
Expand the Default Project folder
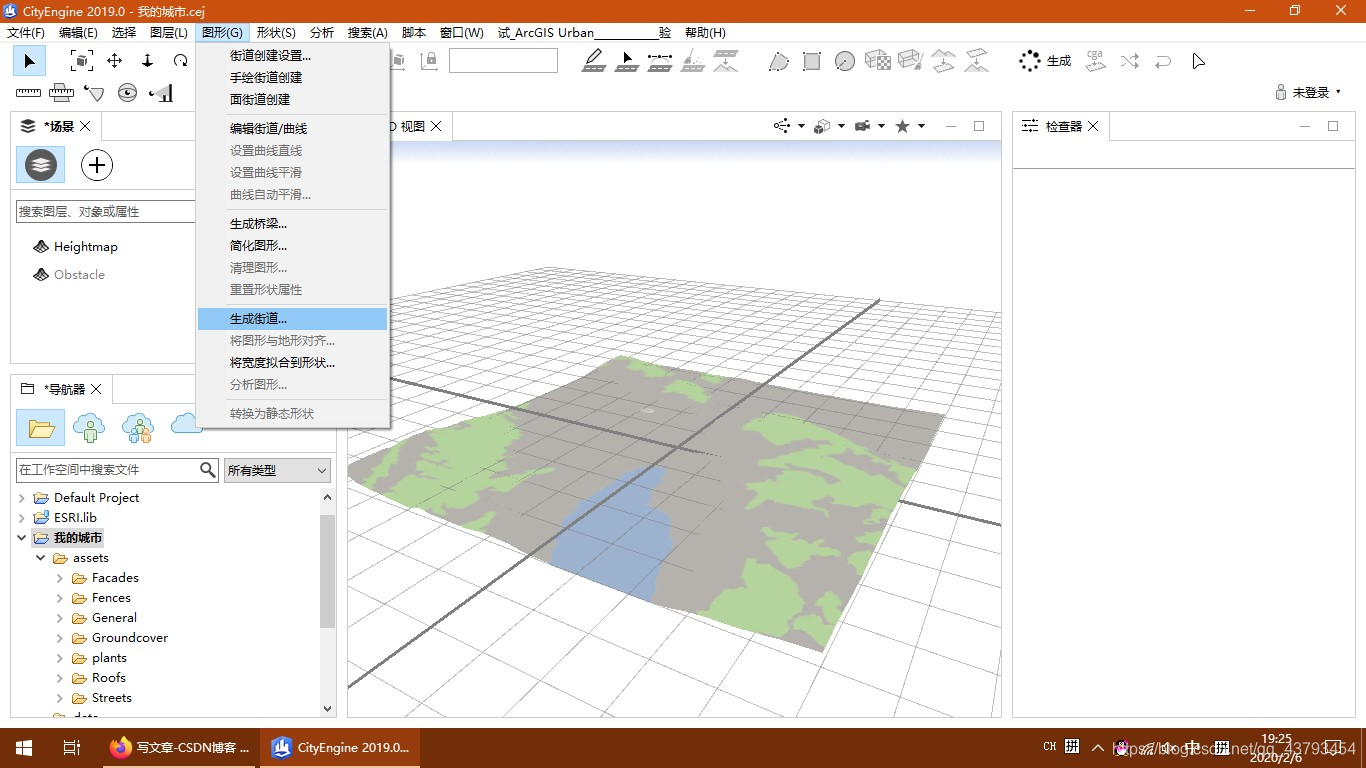pyautogui.click(x=22, y=498)
